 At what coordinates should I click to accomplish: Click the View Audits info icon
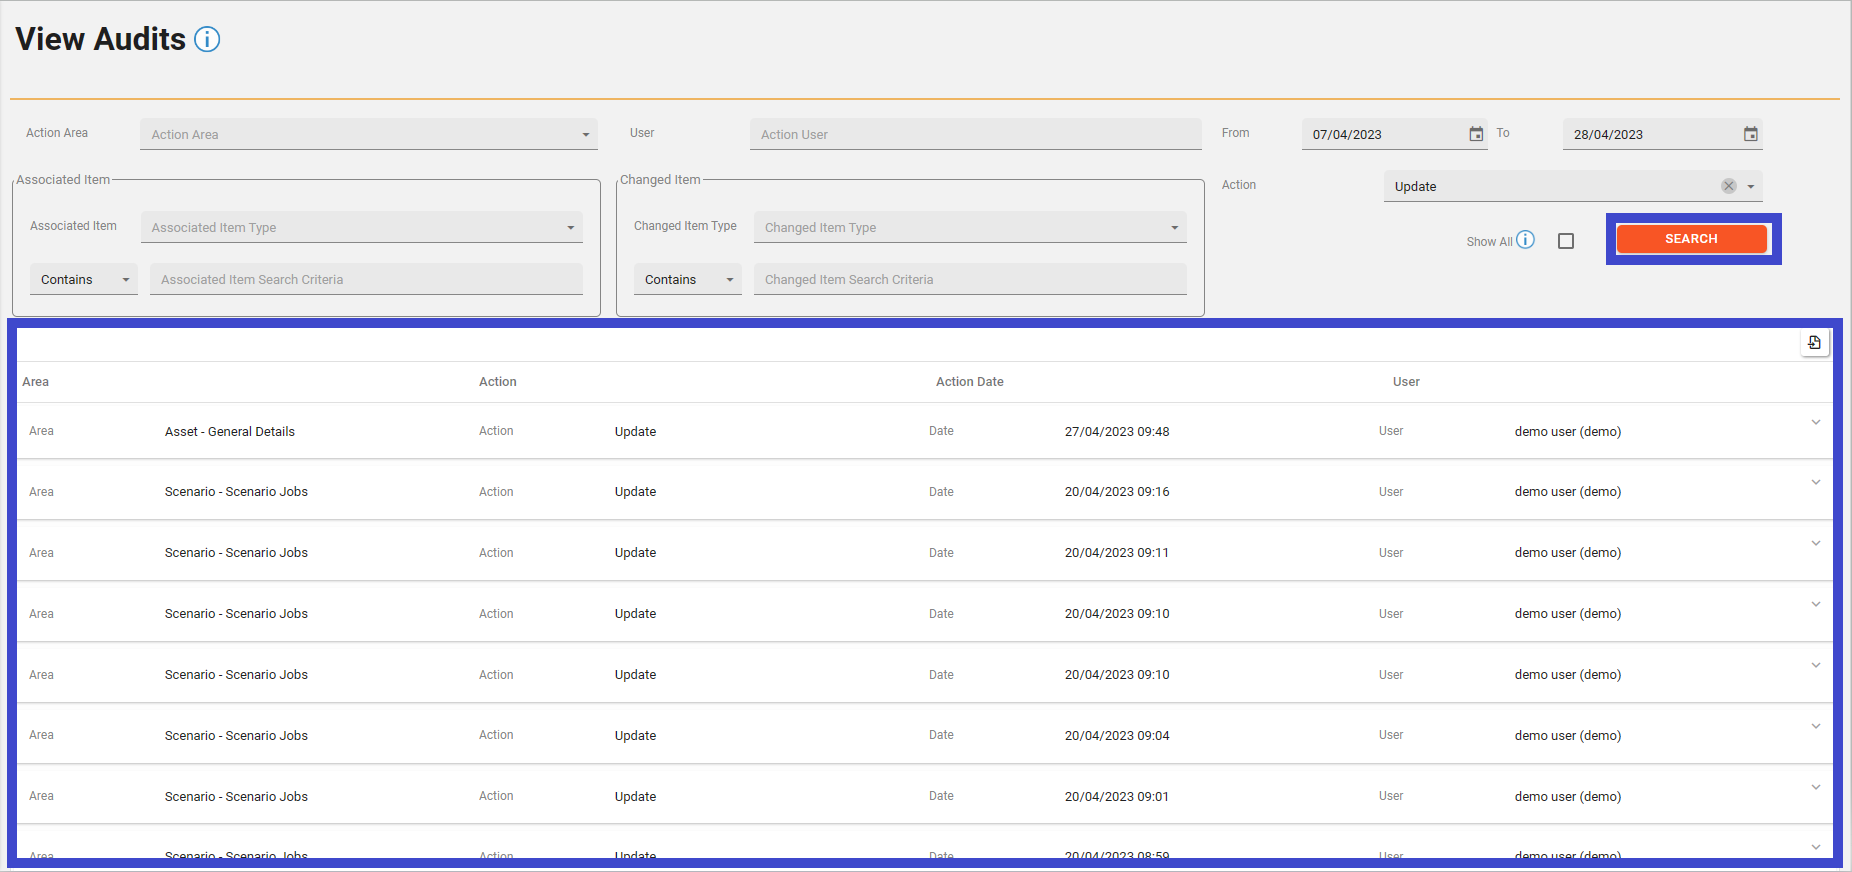(207, 39)
